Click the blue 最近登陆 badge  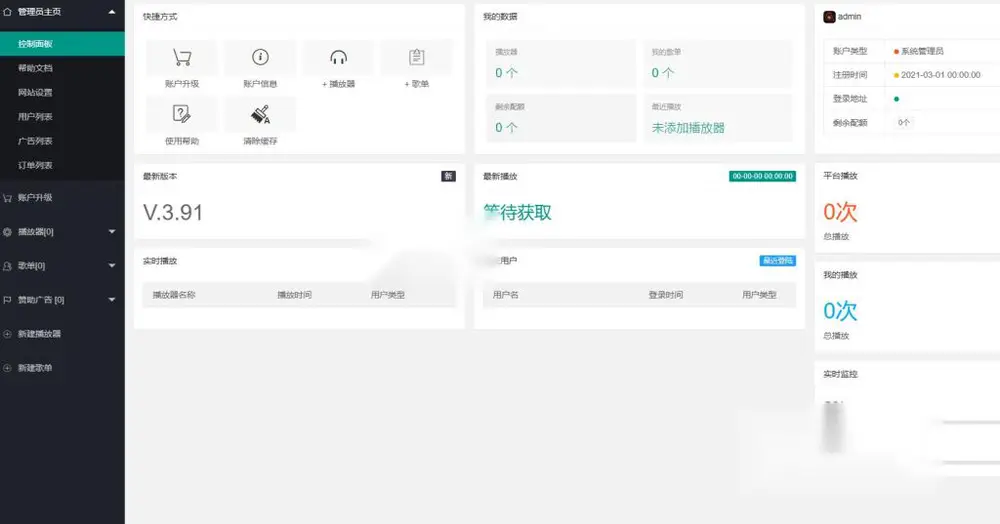(x=777, y=261)
